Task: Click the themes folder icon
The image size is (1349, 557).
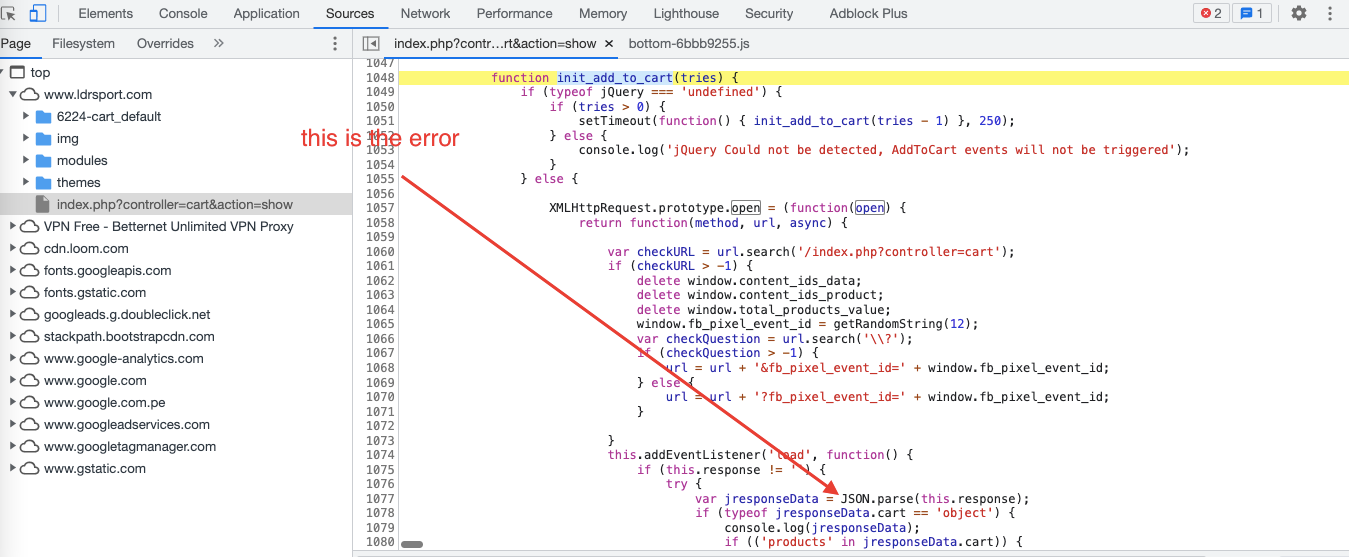Action: click(43, 182)
